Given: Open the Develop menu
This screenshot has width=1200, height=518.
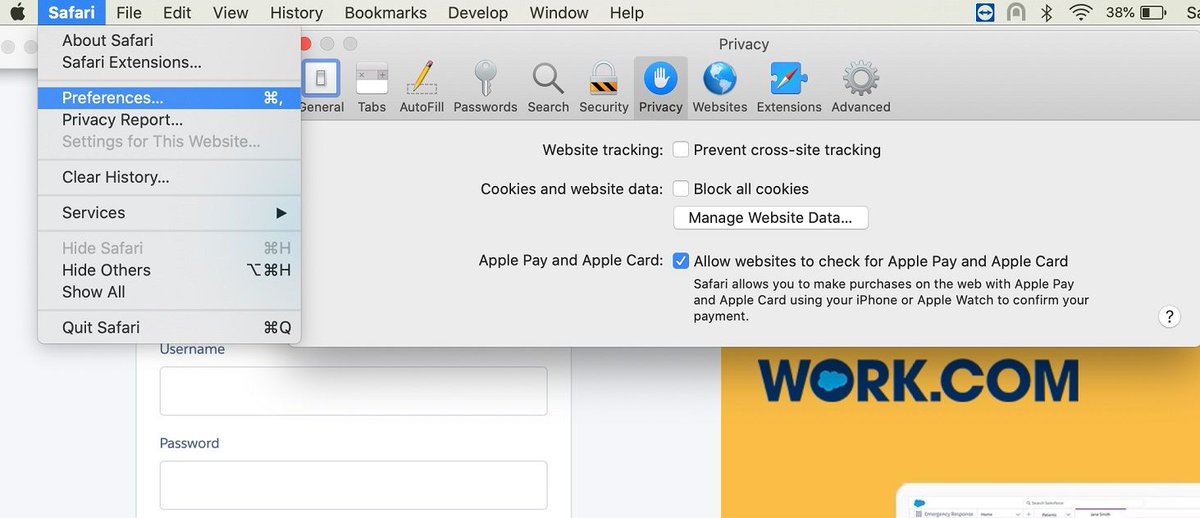Looking at the screenshot, I should (479, 13).
